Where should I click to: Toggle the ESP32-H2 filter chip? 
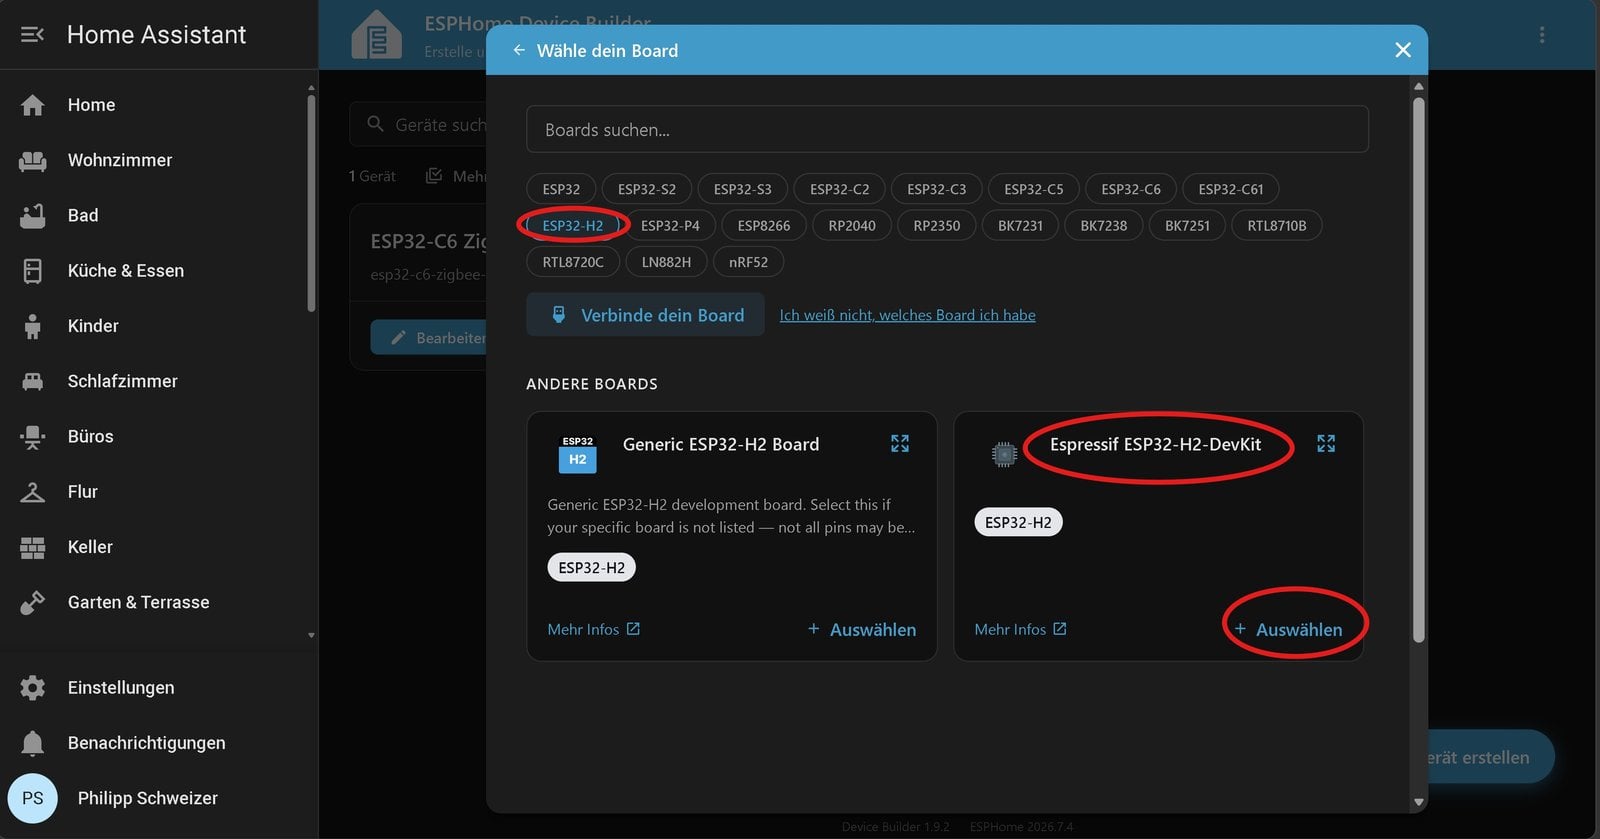click(572, 226)
